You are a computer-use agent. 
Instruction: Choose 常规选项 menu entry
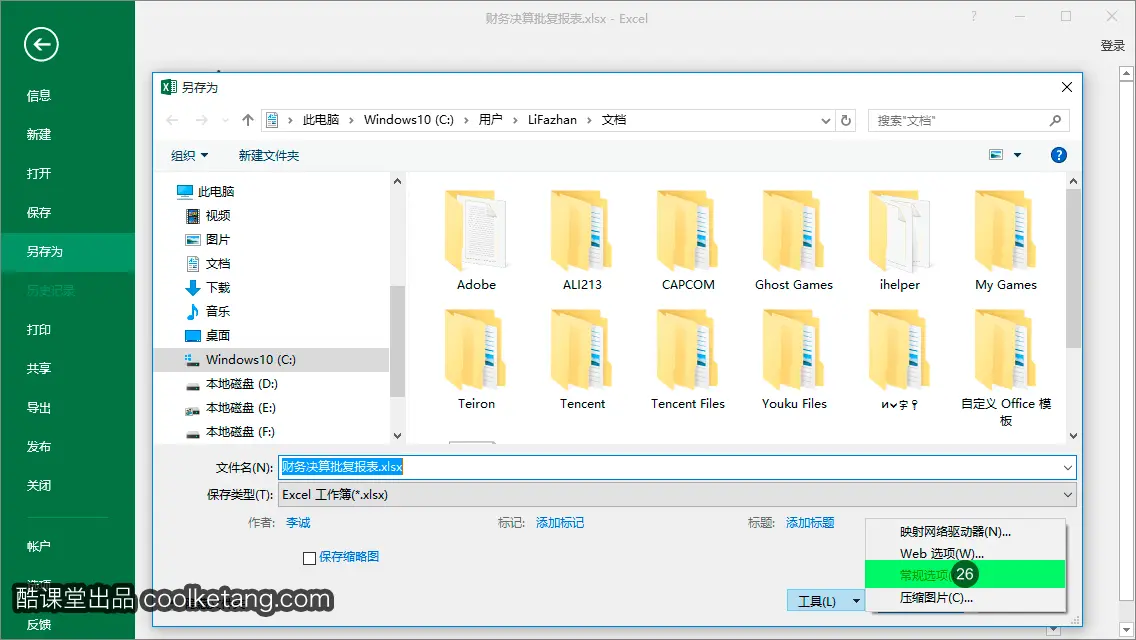pos(966,575)
